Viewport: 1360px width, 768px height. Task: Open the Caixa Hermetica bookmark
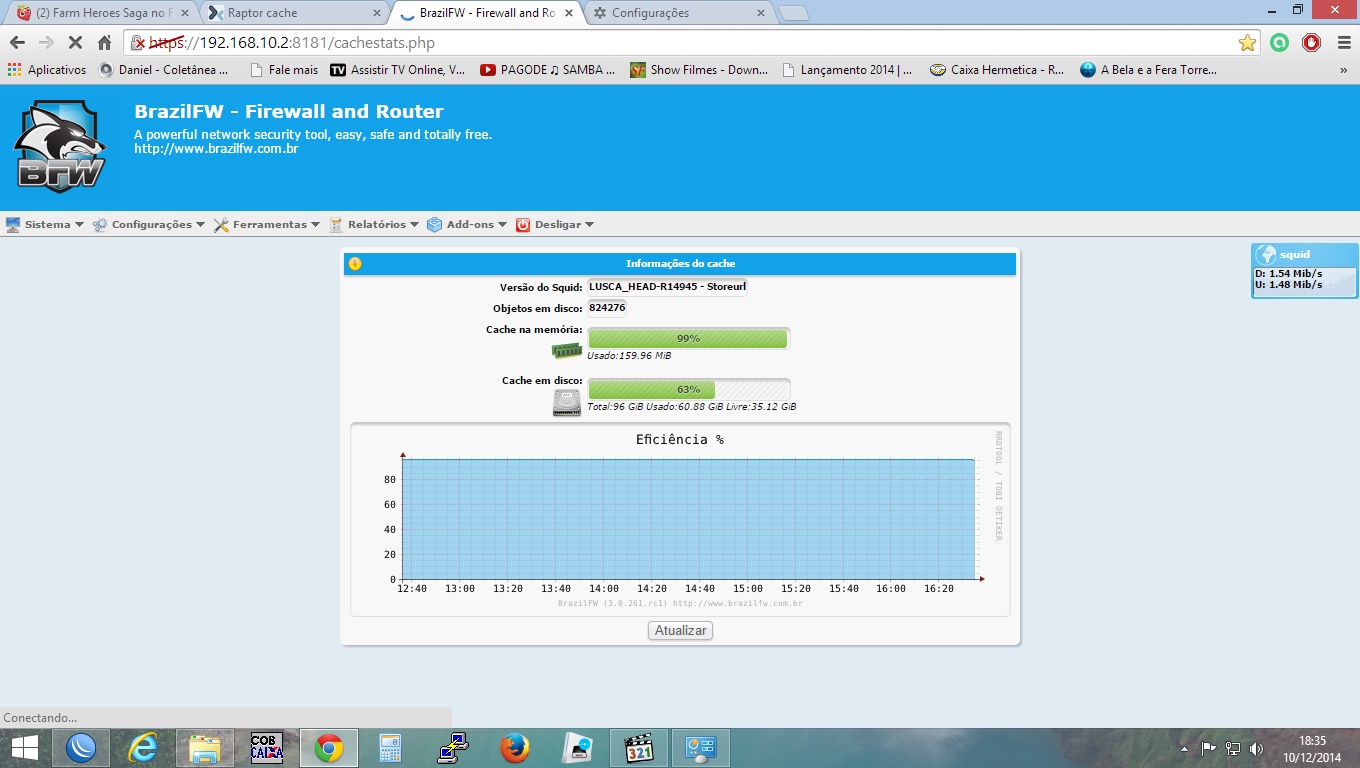coord(998,70)
